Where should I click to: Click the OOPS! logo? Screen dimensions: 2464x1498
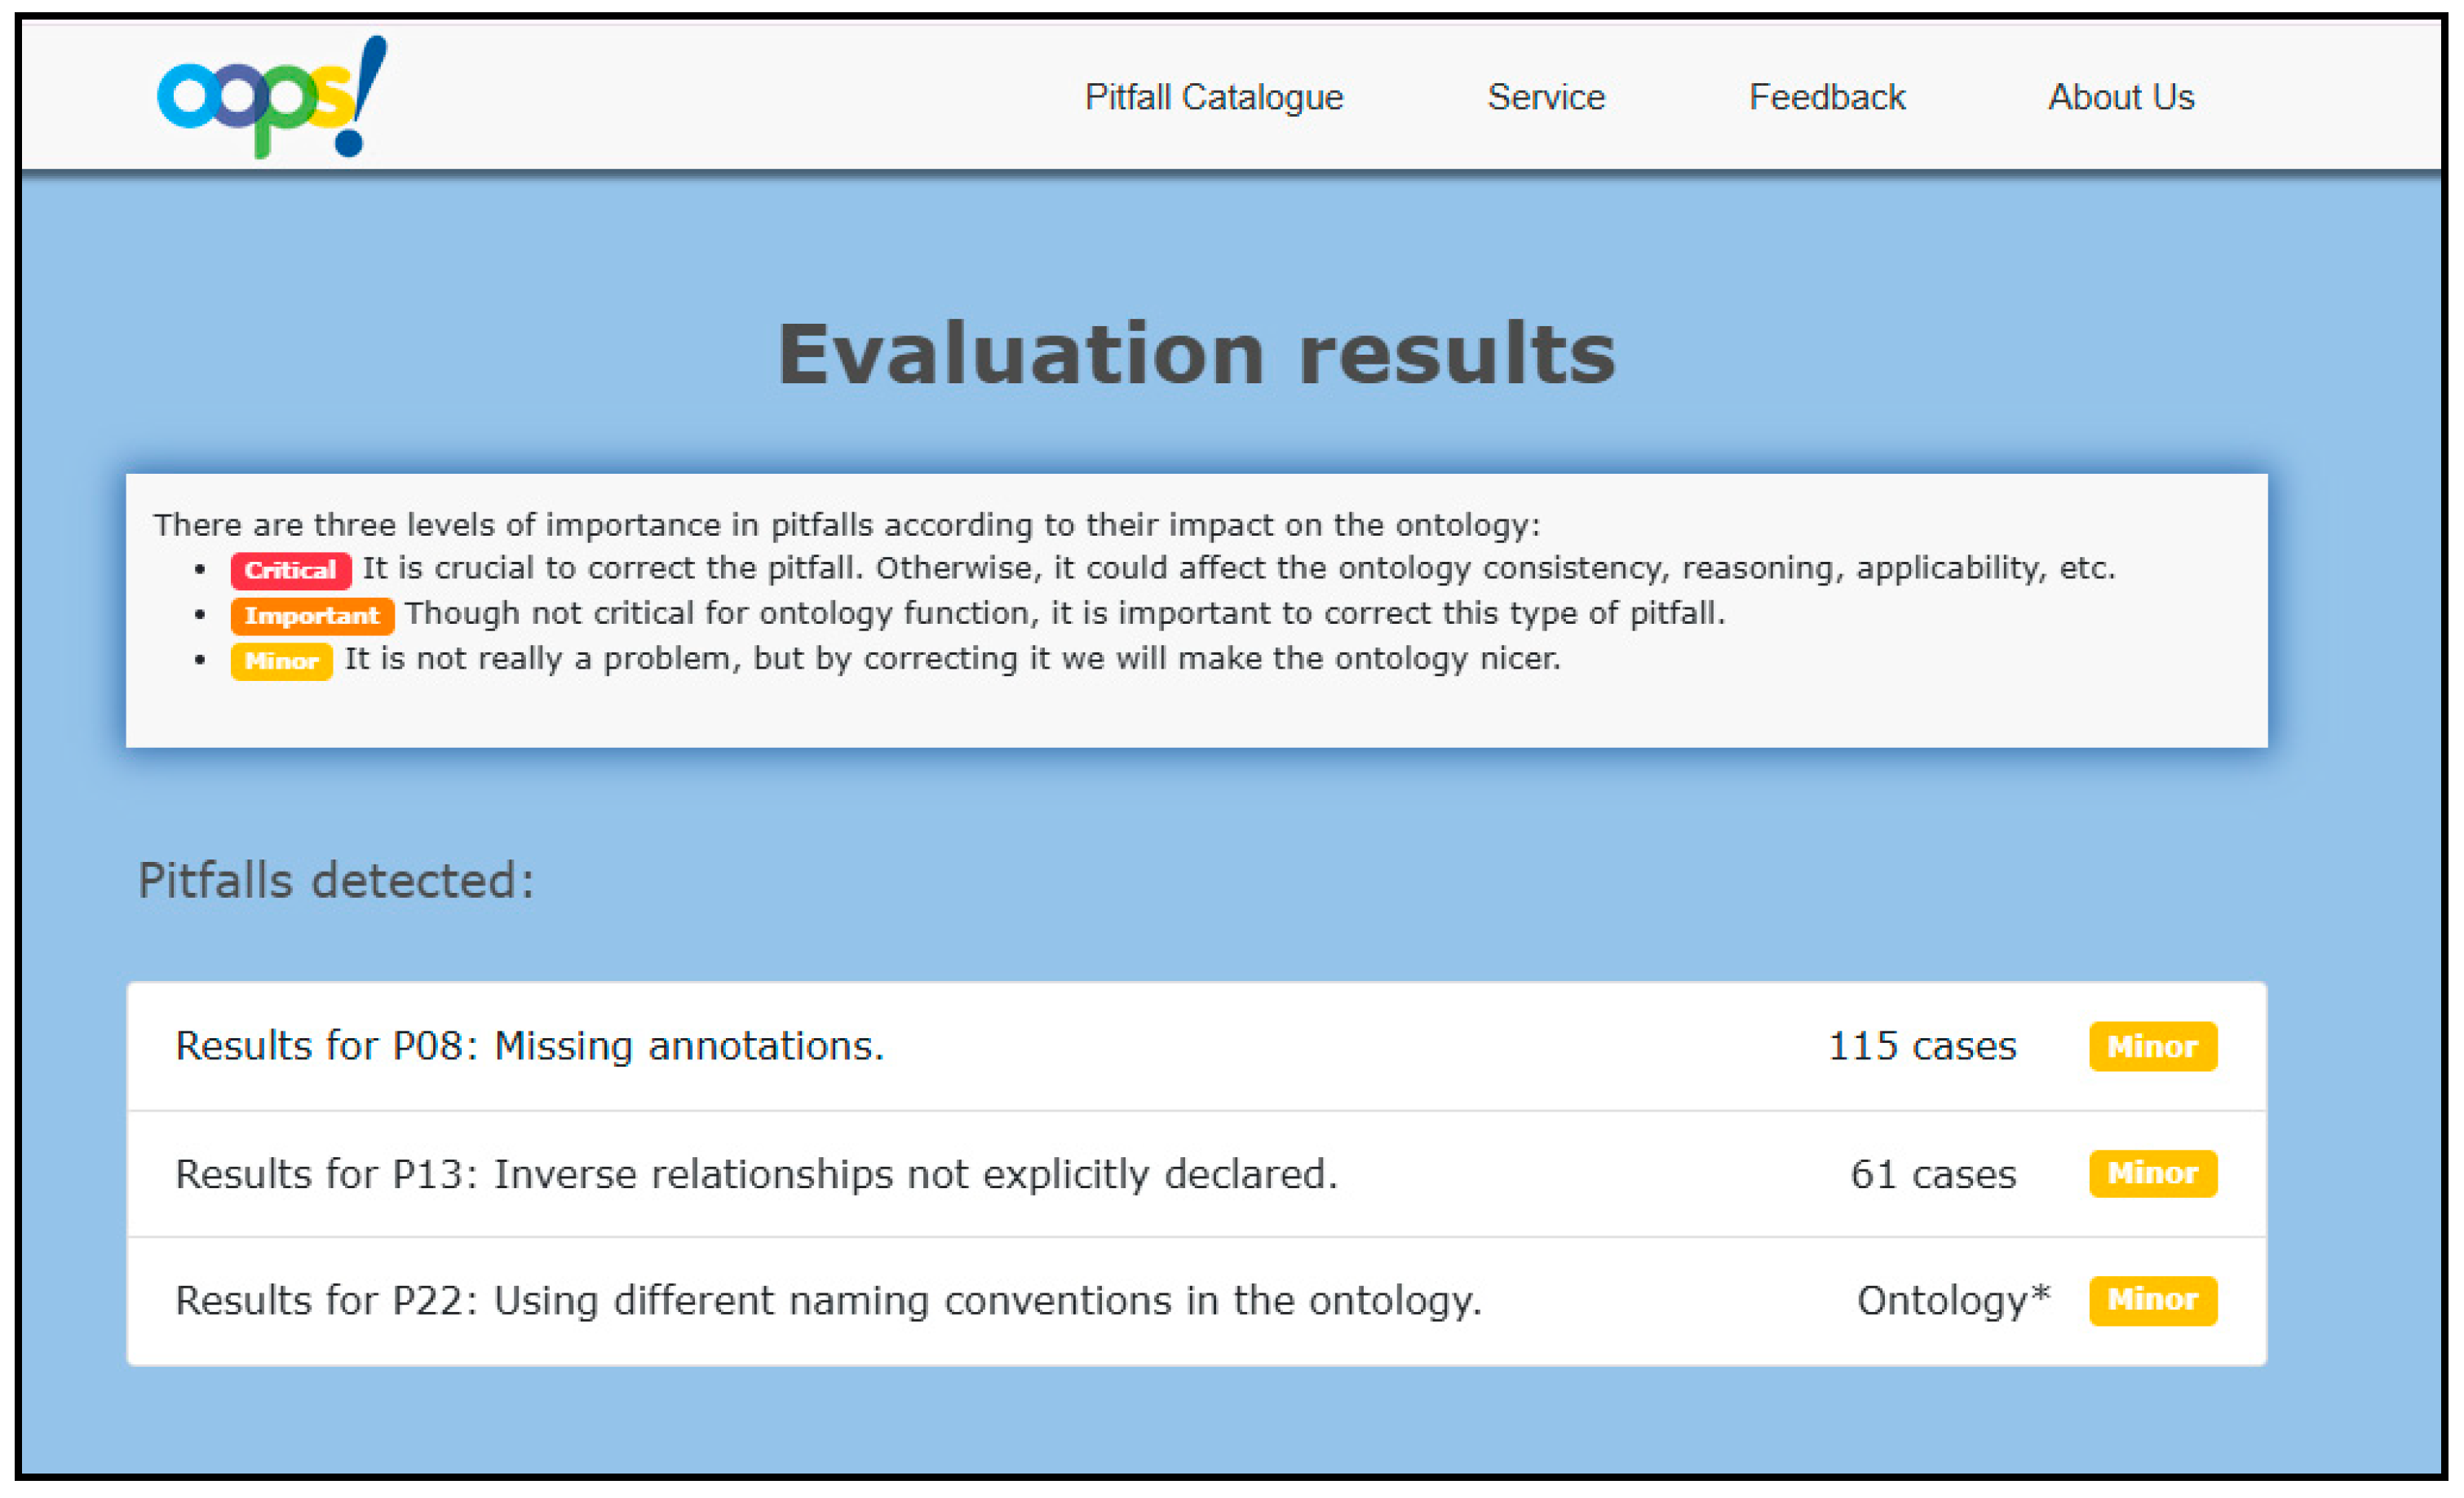[x=271, y=97]
